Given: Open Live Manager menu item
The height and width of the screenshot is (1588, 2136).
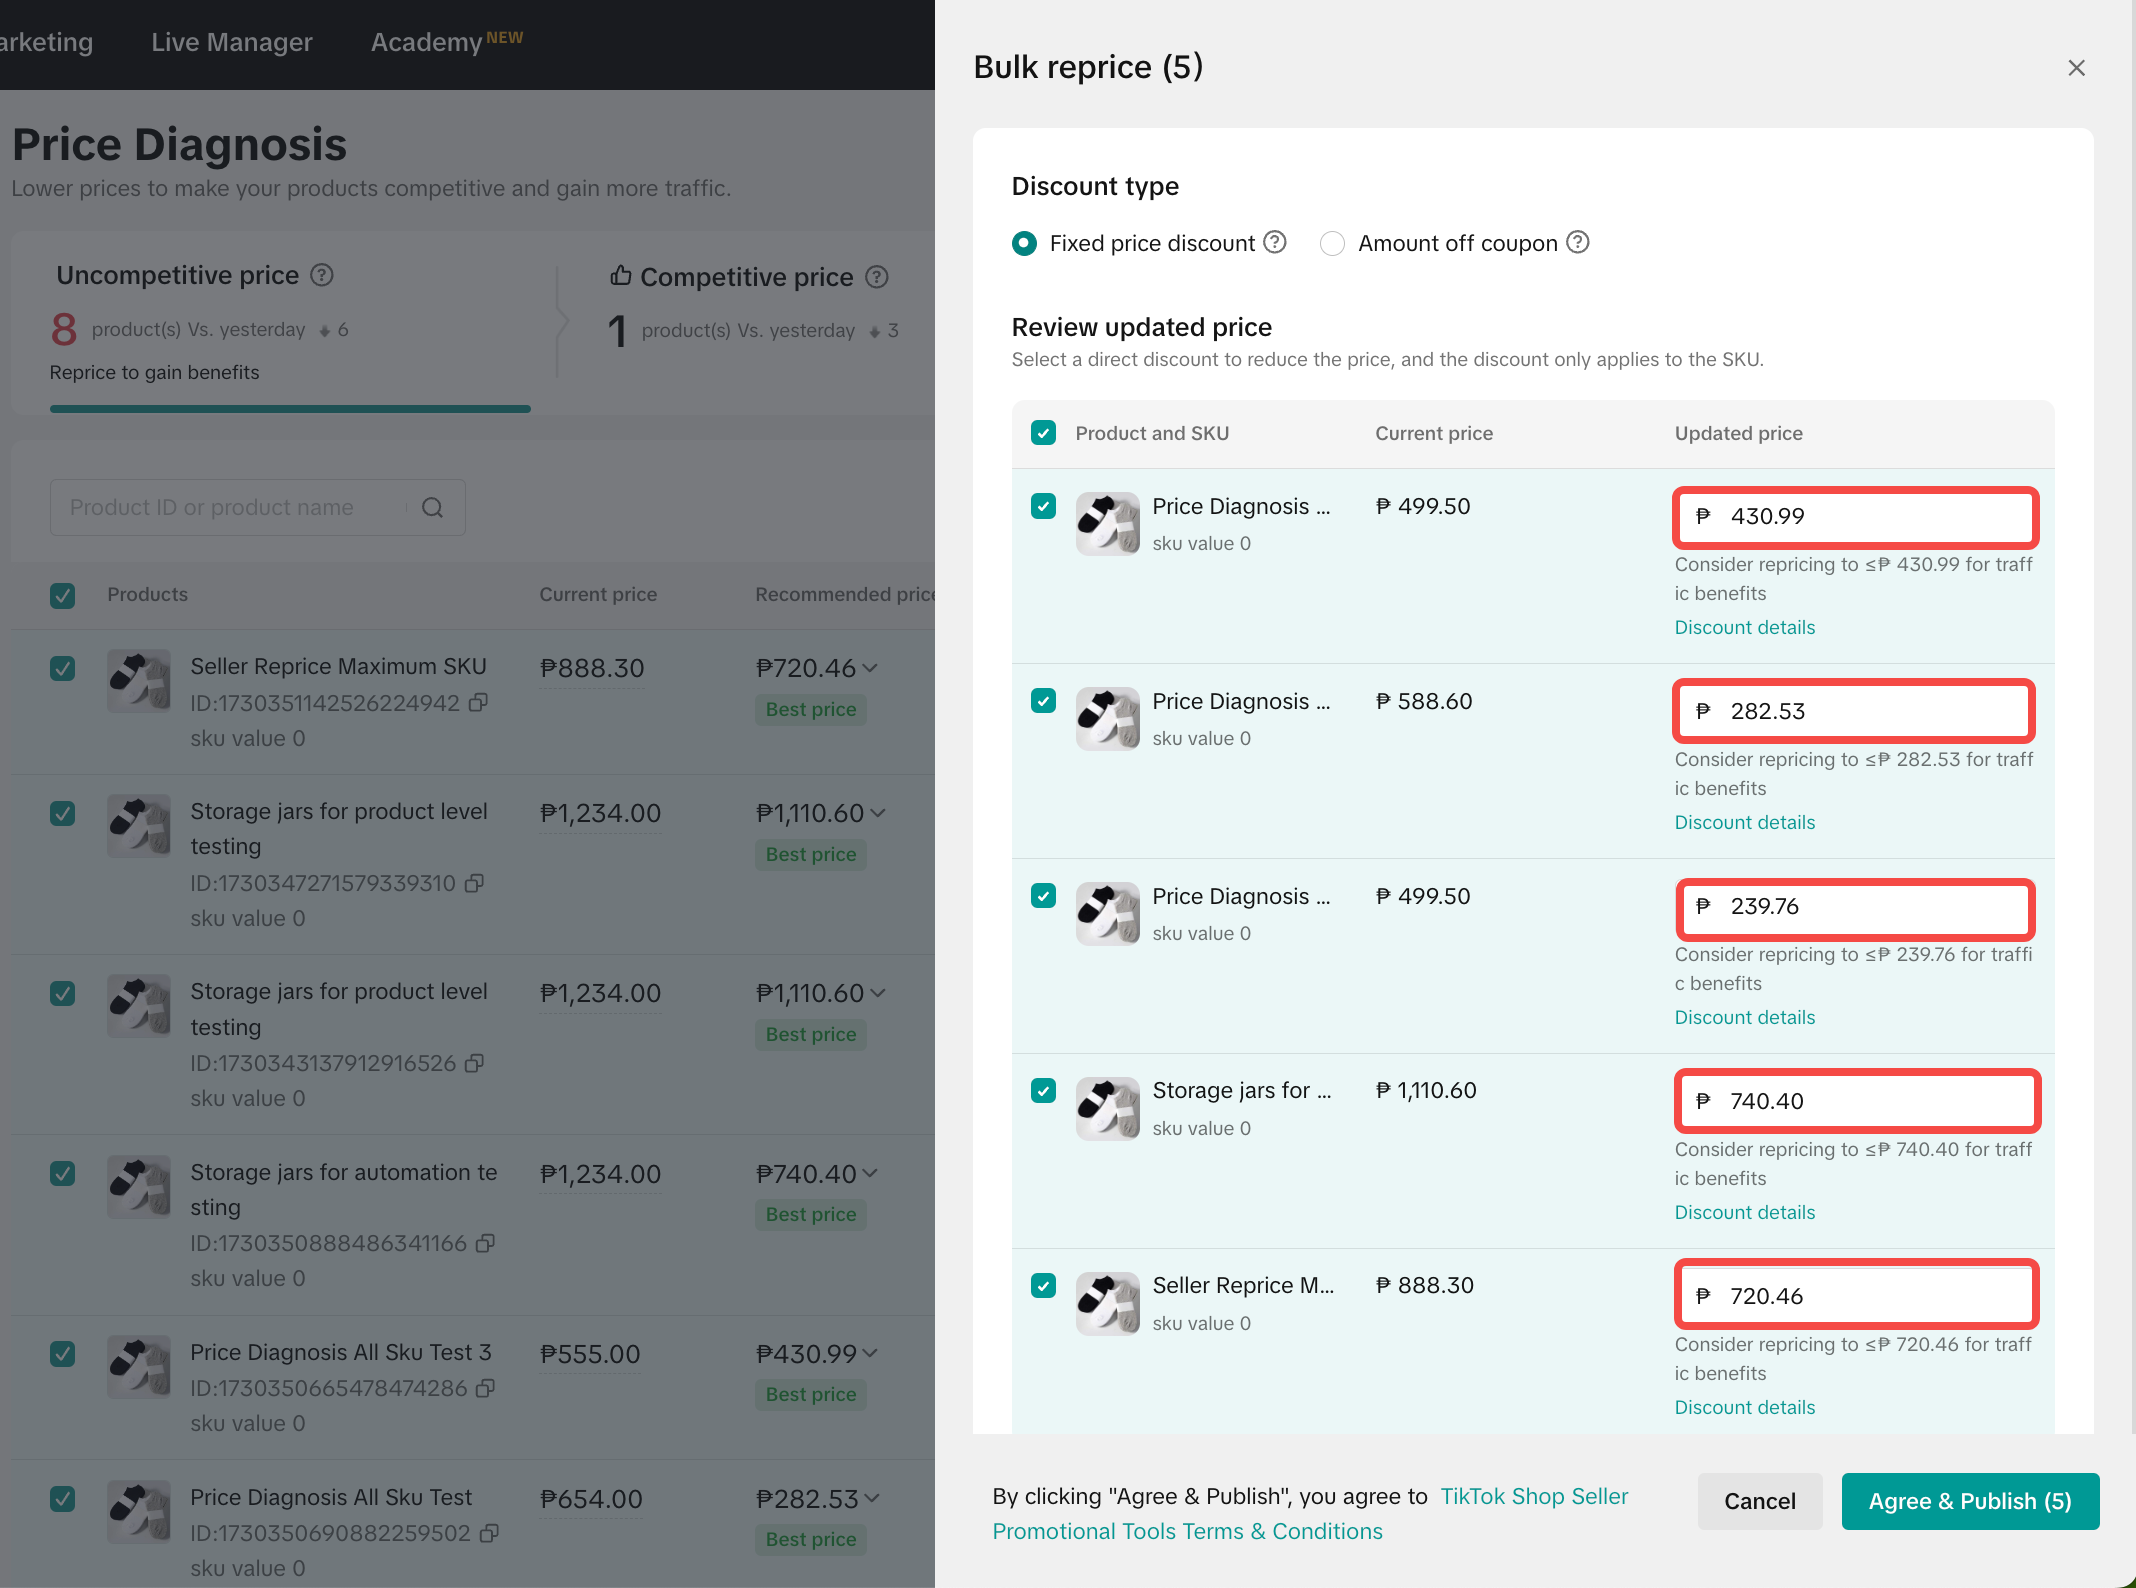Looking at the screenshot, I should coord(232,42).
